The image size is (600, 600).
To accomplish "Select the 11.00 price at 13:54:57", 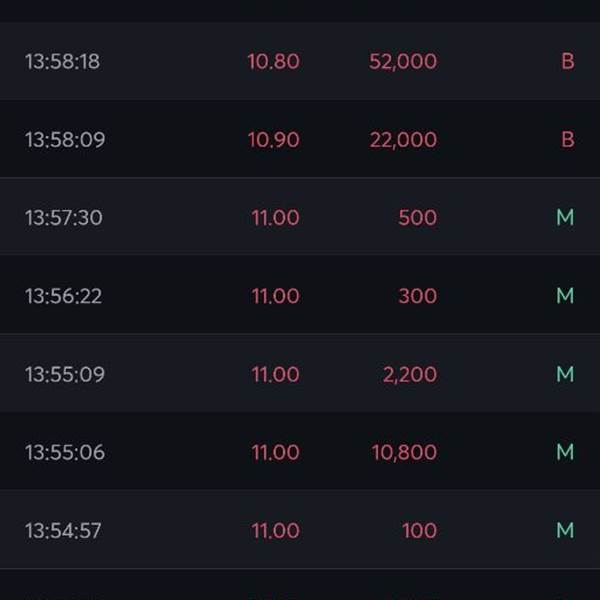I will [275, 530].
